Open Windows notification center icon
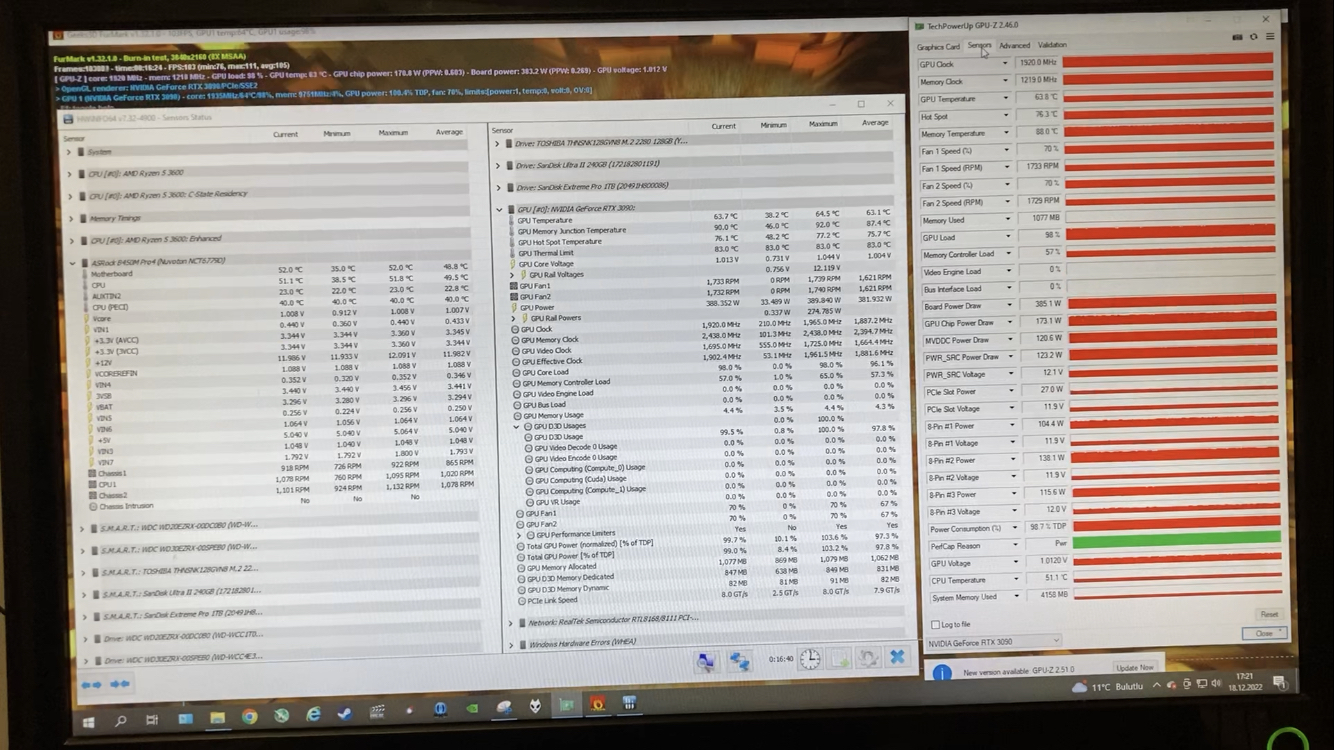 click(x=1280, y=682)
